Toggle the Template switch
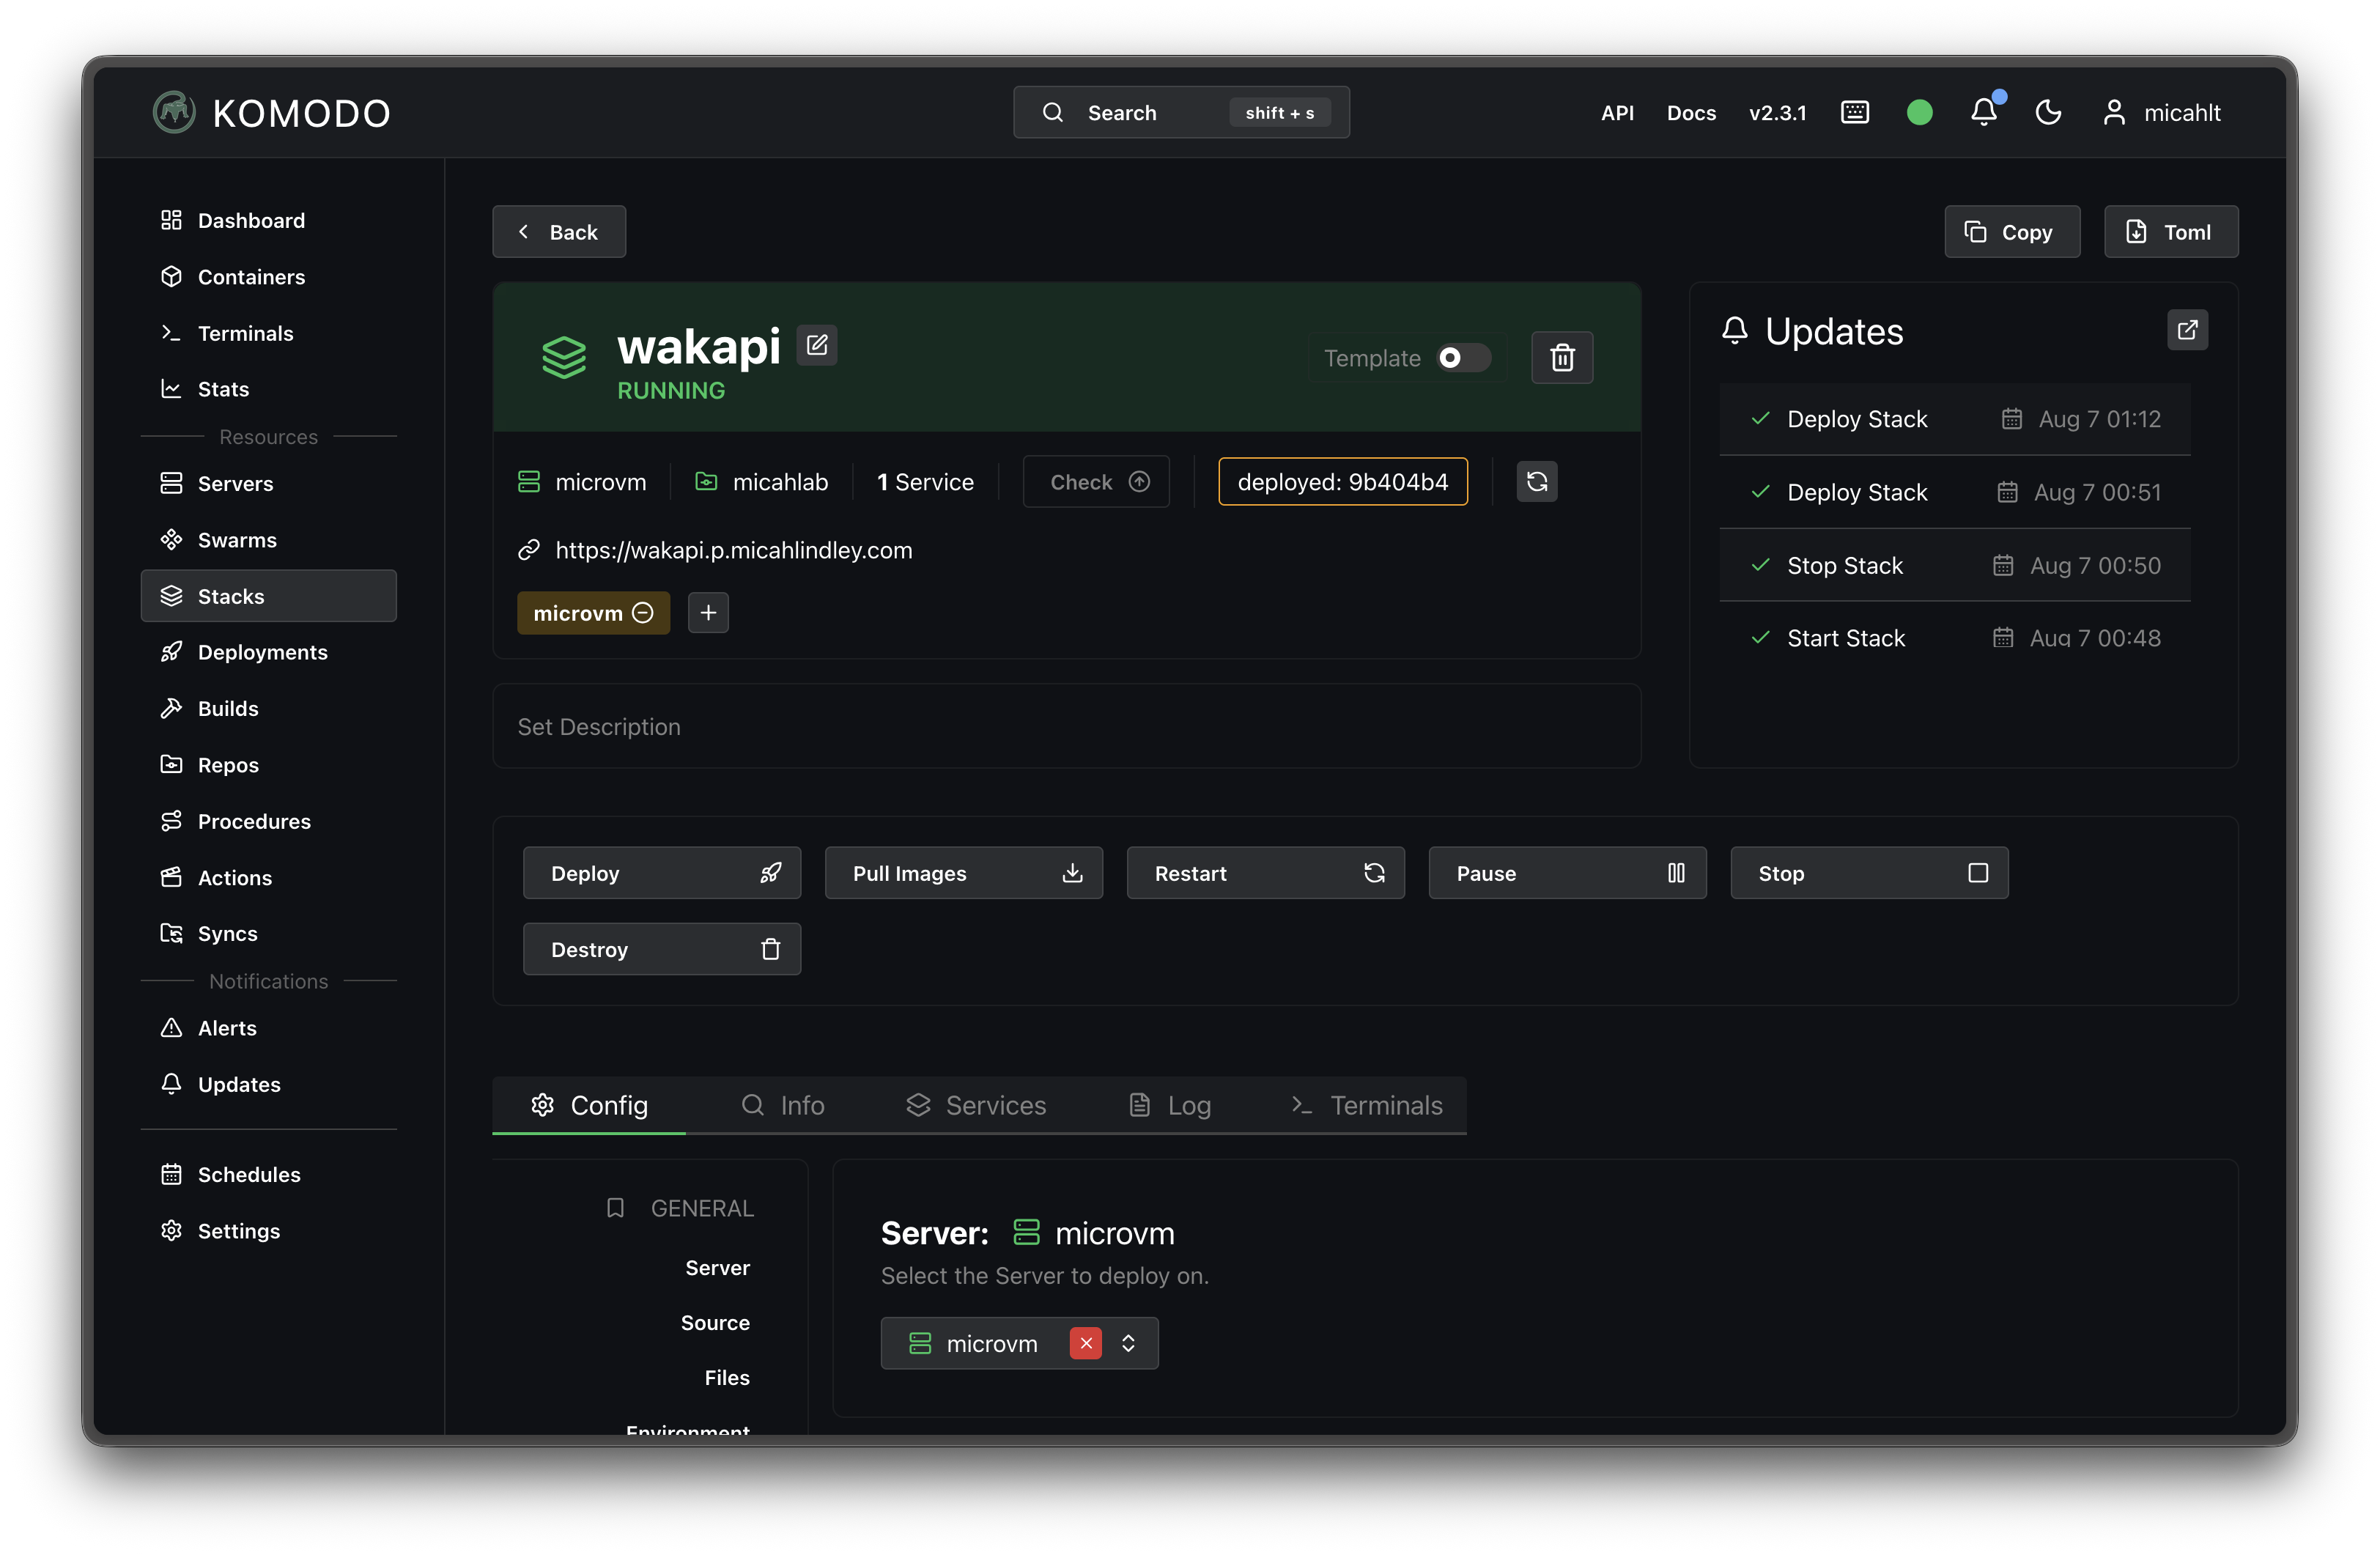 coord(1463,358)
